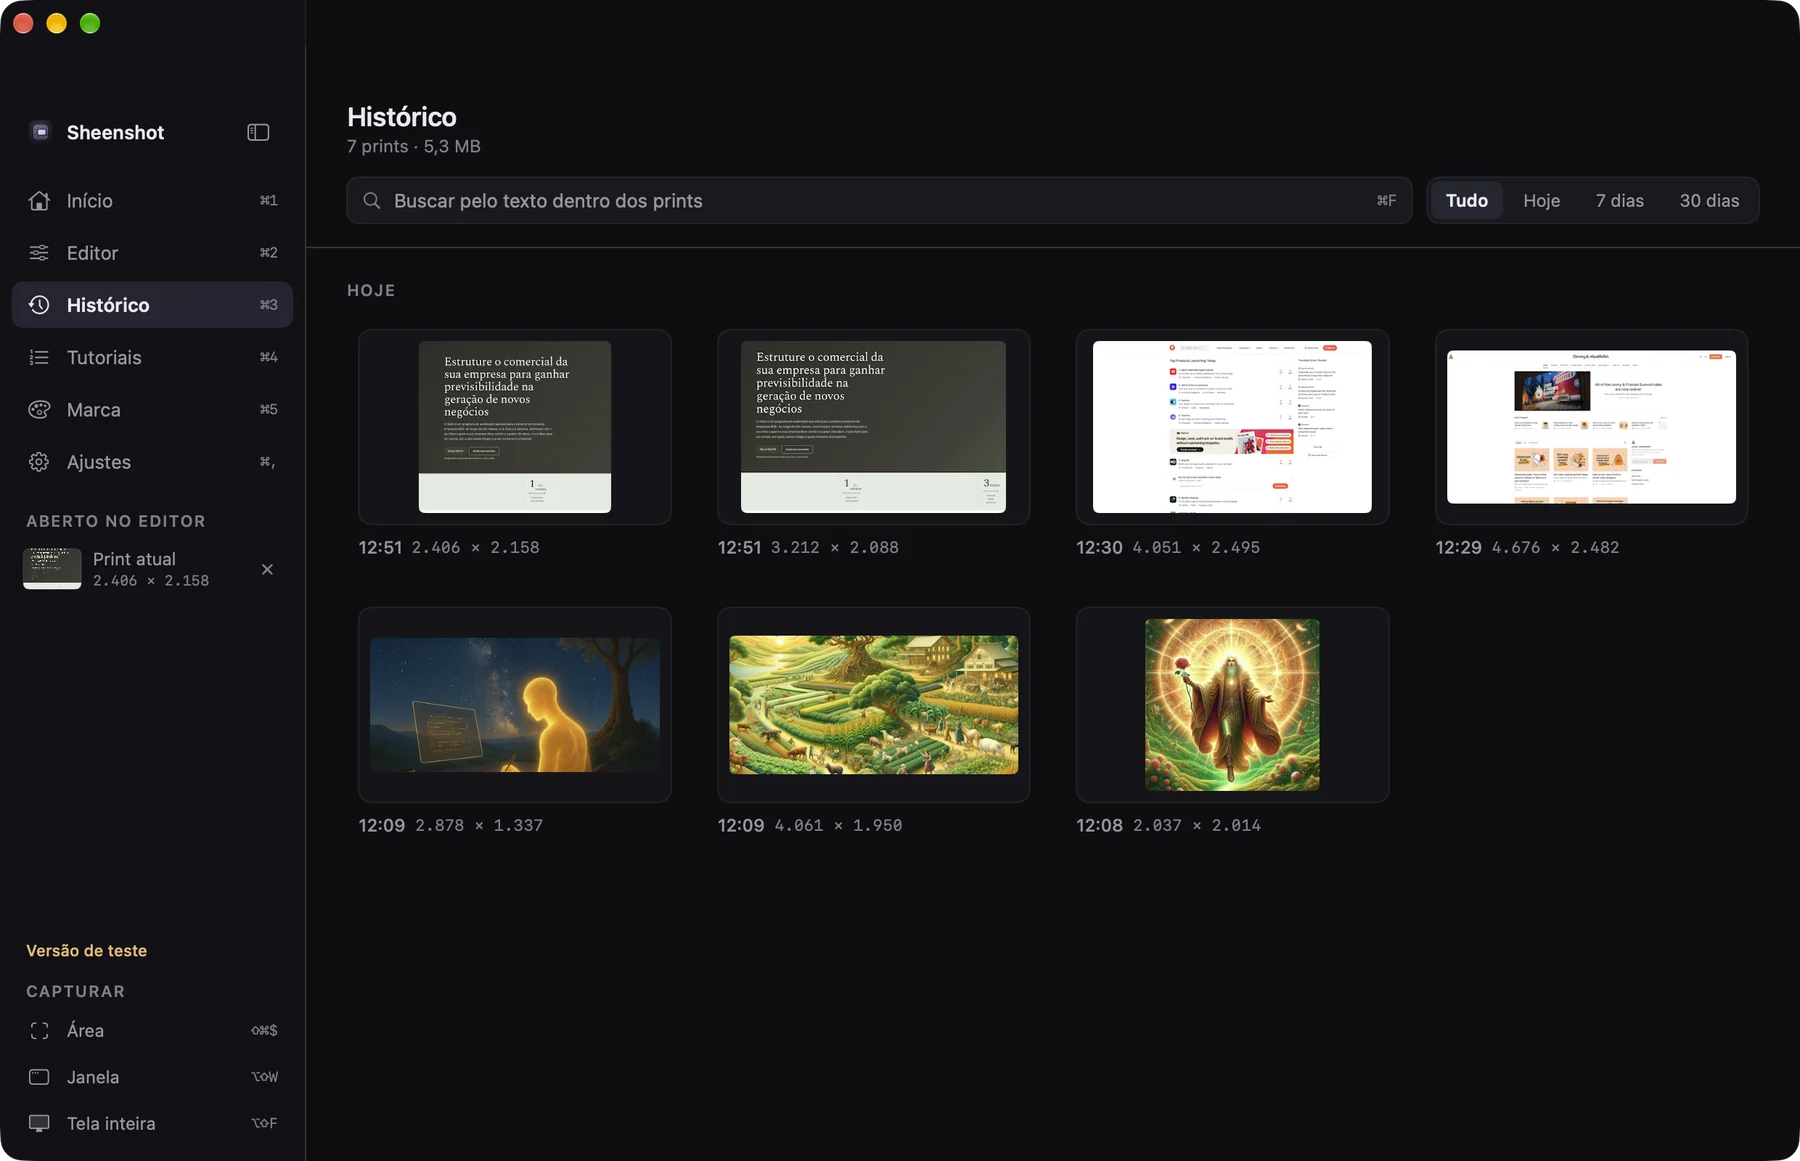Click the Área capture crop icon
Viewport: 1800px width, 1161px height.
[x=39, y=1031]
